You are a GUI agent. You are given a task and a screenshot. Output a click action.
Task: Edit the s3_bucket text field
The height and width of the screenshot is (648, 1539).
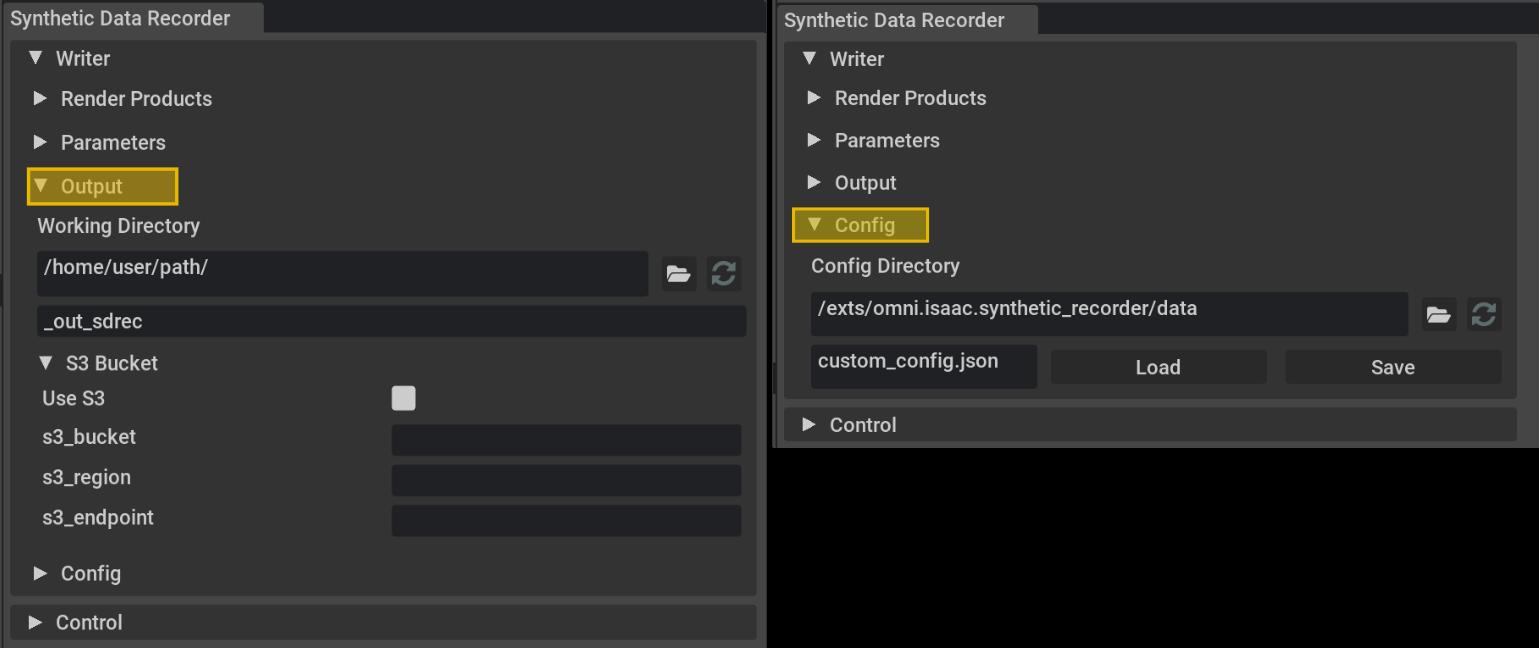click(566, 439)
